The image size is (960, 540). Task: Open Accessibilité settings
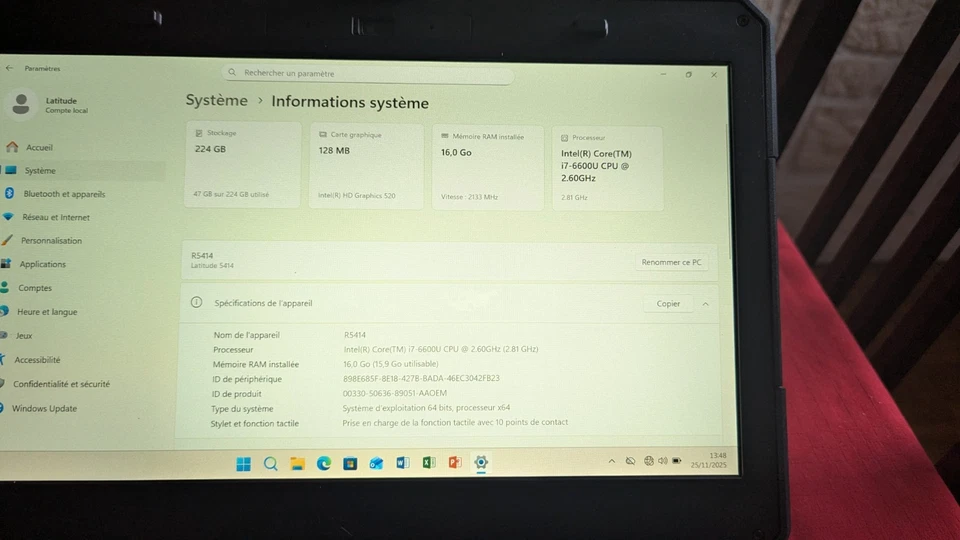[37, 360]
